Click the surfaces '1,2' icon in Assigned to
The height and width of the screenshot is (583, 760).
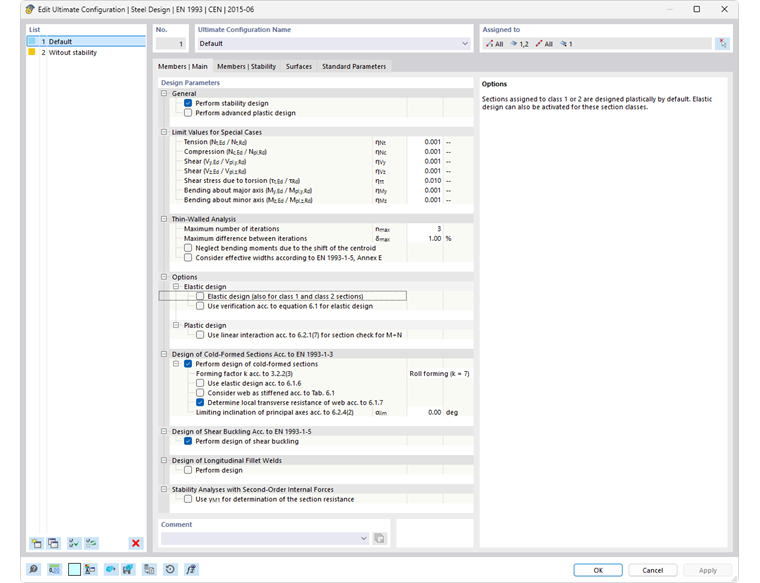click(x=520, y=44)
